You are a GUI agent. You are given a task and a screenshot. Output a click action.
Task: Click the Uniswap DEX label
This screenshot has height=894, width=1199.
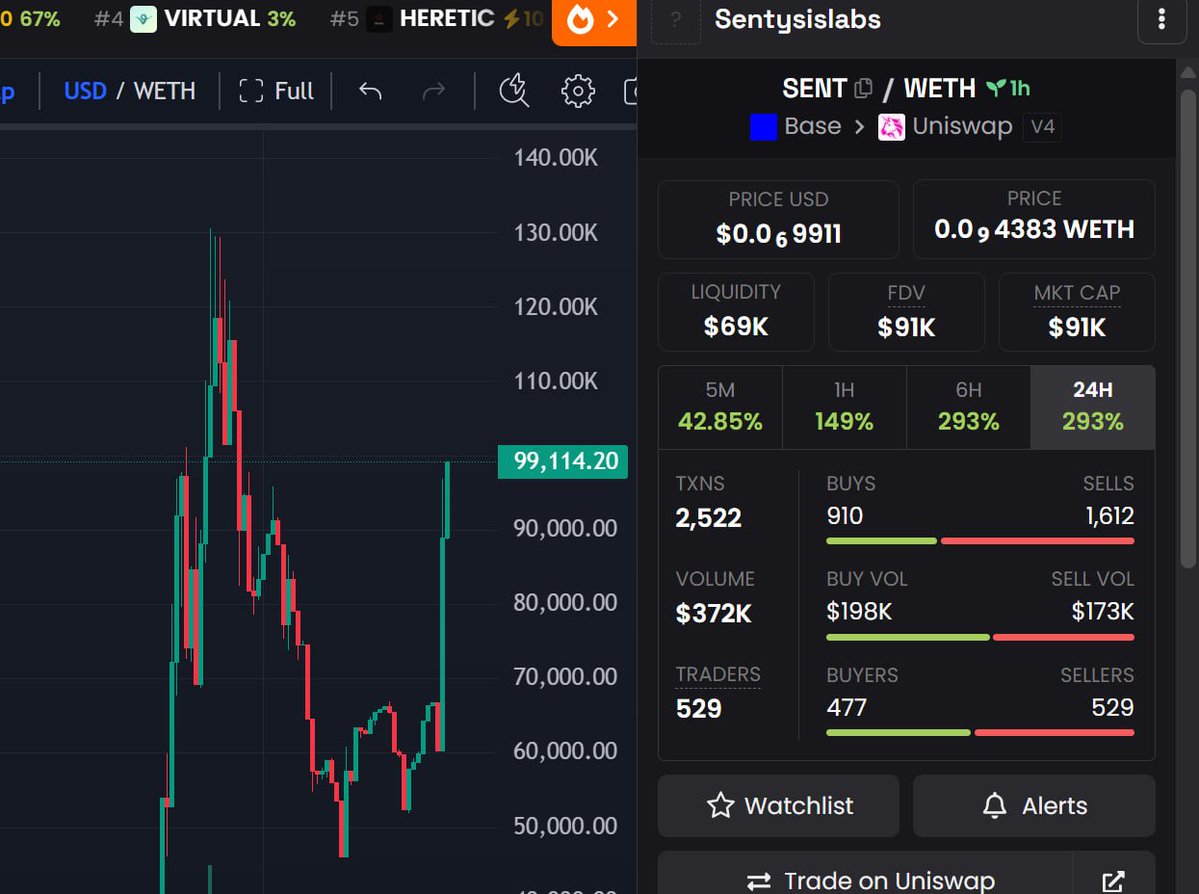[945, 126]
